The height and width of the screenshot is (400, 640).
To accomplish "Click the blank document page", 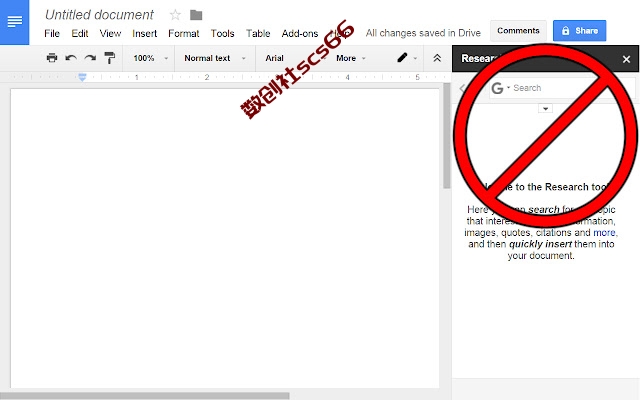I will [x=225, y=238].
